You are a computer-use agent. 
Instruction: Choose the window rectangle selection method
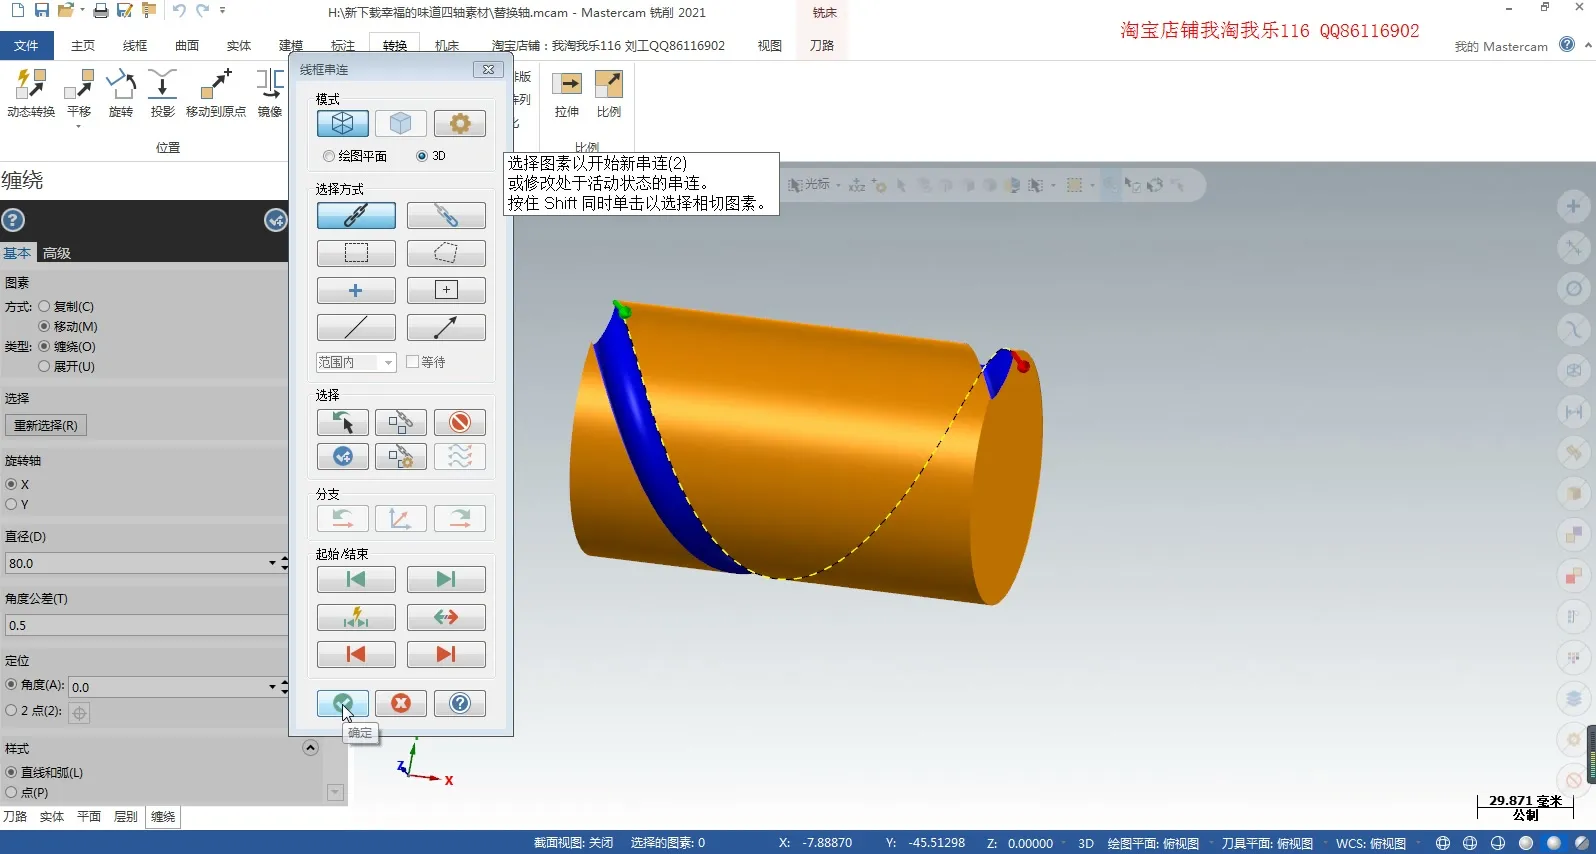(356, 253)
